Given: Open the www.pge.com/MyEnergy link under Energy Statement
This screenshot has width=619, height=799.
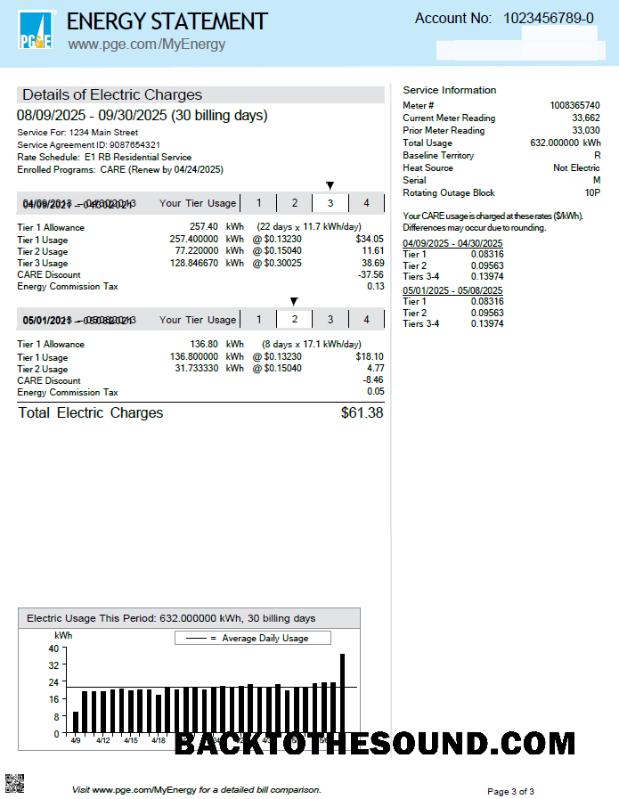Looking at the screenshot, I should (147, 44).
